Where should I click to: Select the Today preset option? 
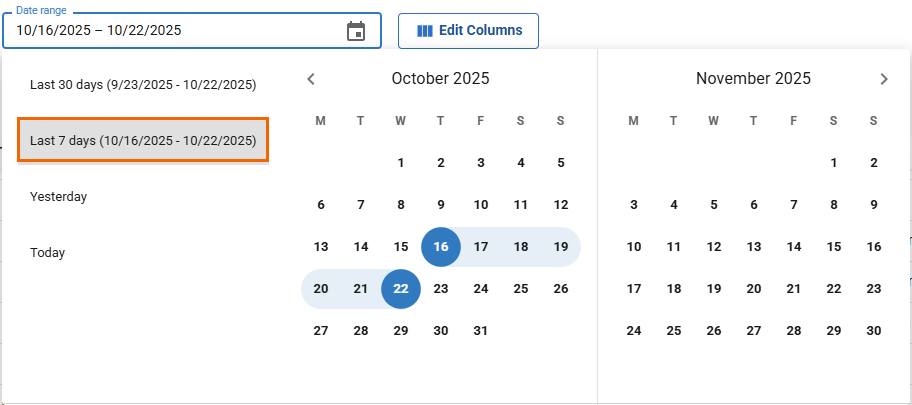click(x=48, y=253)
